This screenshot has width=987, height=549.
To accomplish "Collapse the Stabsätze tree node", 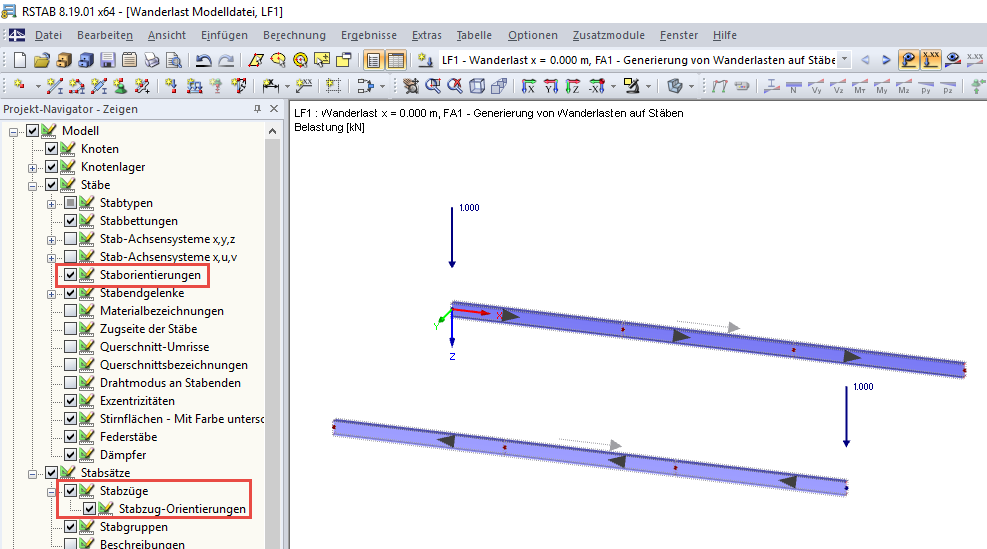I will click(32, 473).
